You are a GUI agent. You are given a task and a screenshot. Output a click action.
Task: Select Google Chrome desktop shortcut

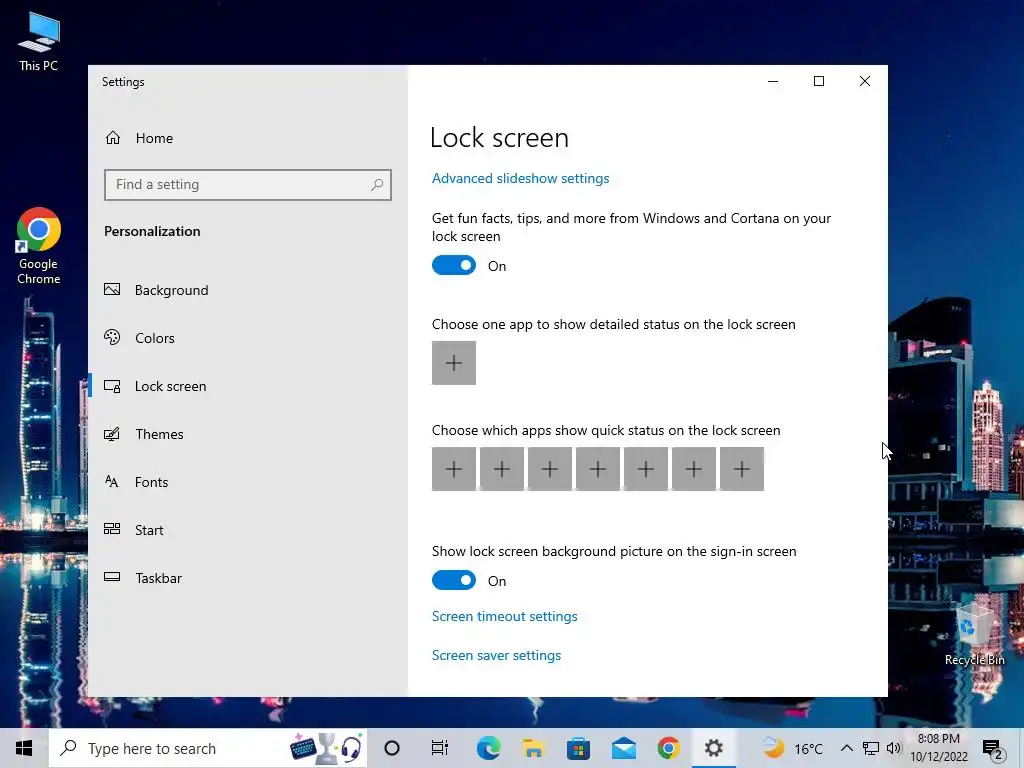pos(39,246)
